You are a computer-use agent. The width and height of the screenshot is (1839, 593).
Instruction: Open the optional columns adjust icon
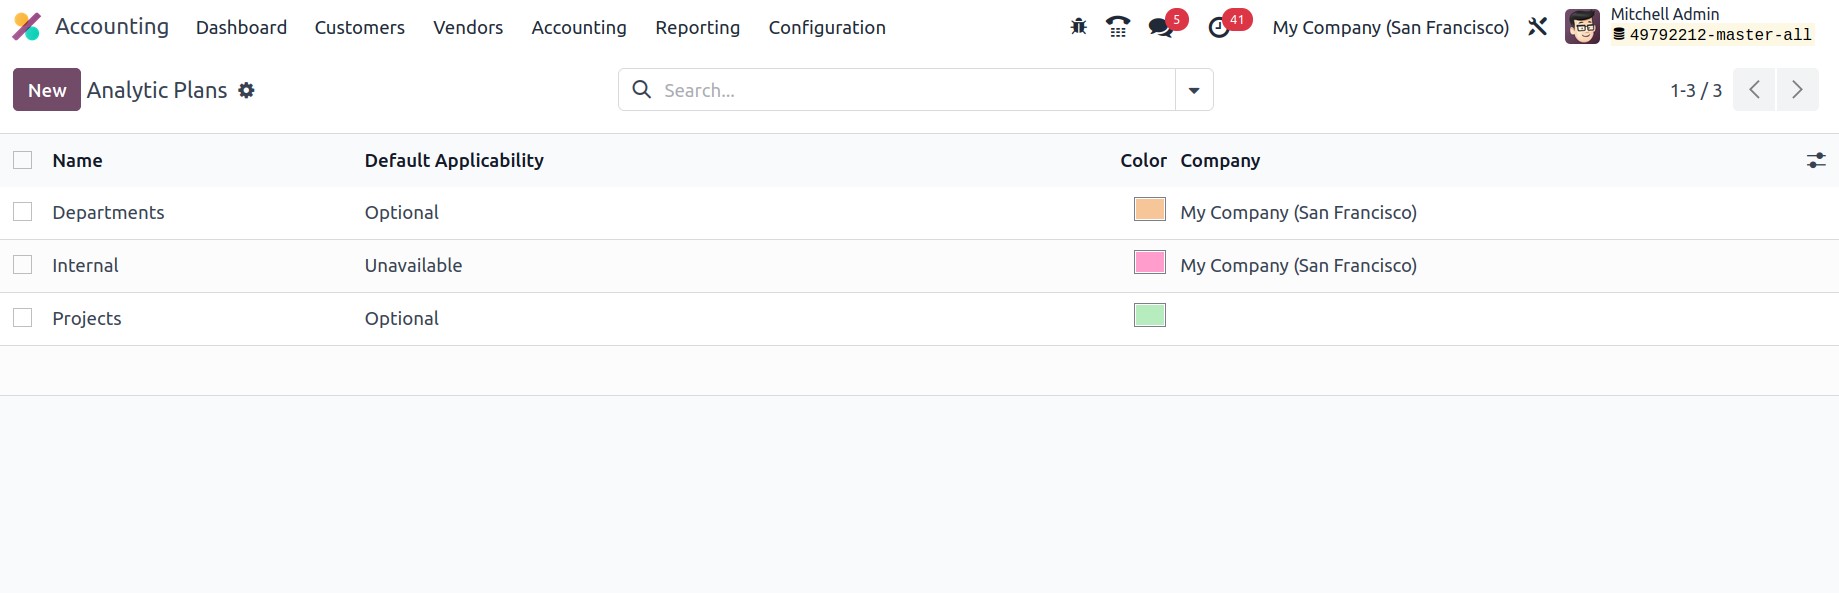point(1816,160)
